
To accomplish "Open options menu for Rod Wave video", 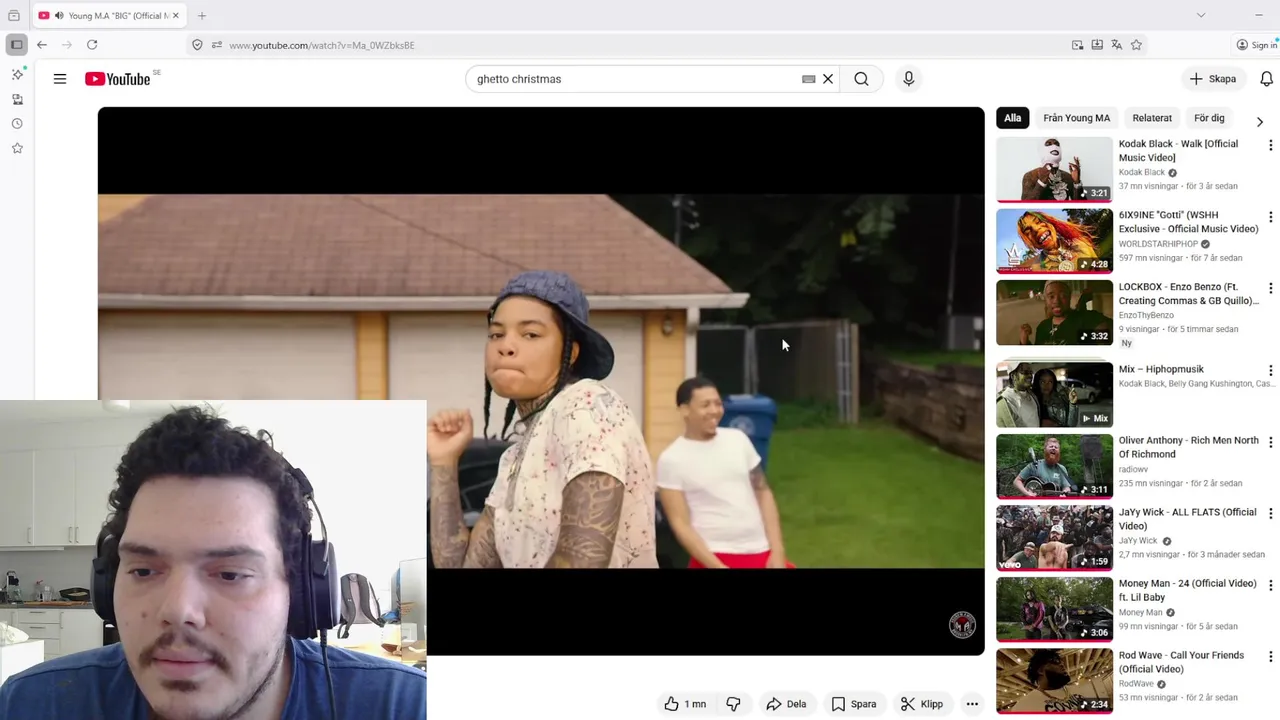I will [1270, 657].
